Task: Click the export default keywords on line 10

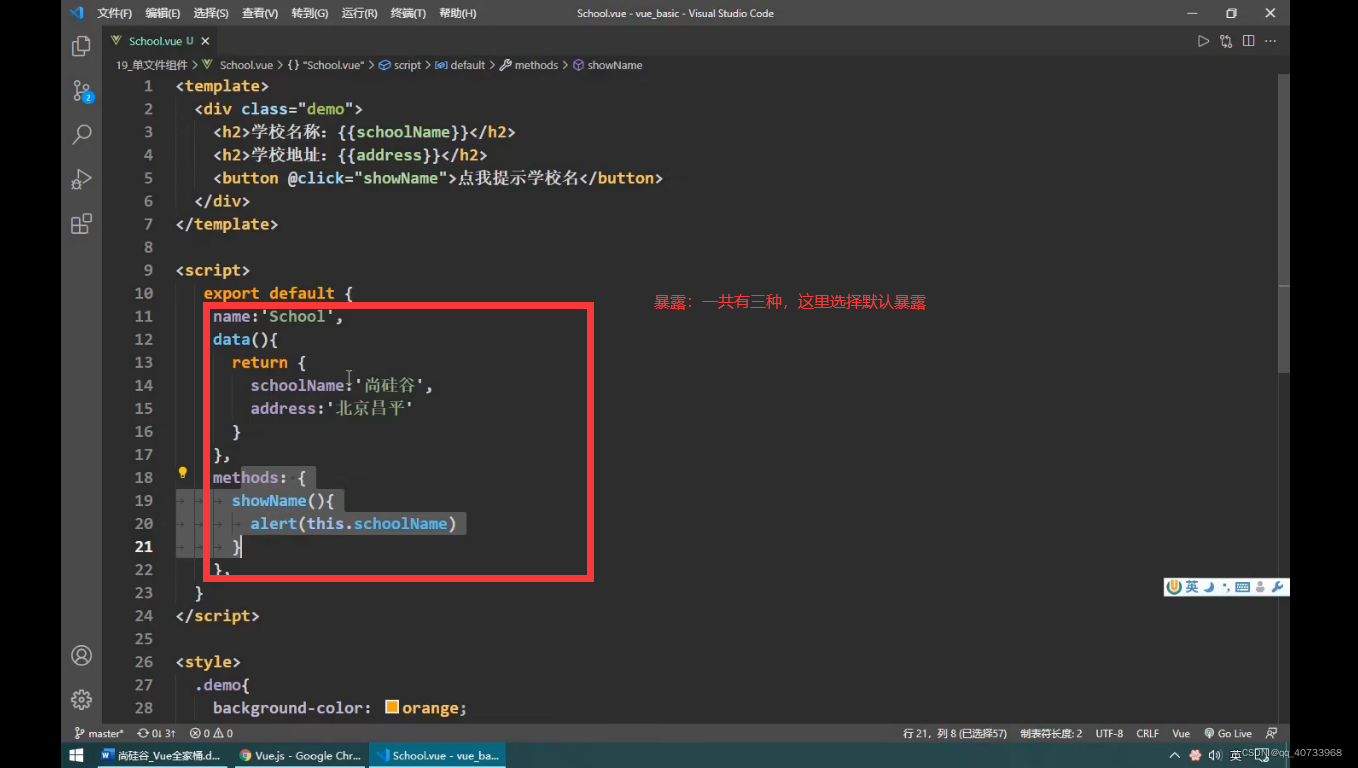Action: pyautogui.click(x=269, y=293)
